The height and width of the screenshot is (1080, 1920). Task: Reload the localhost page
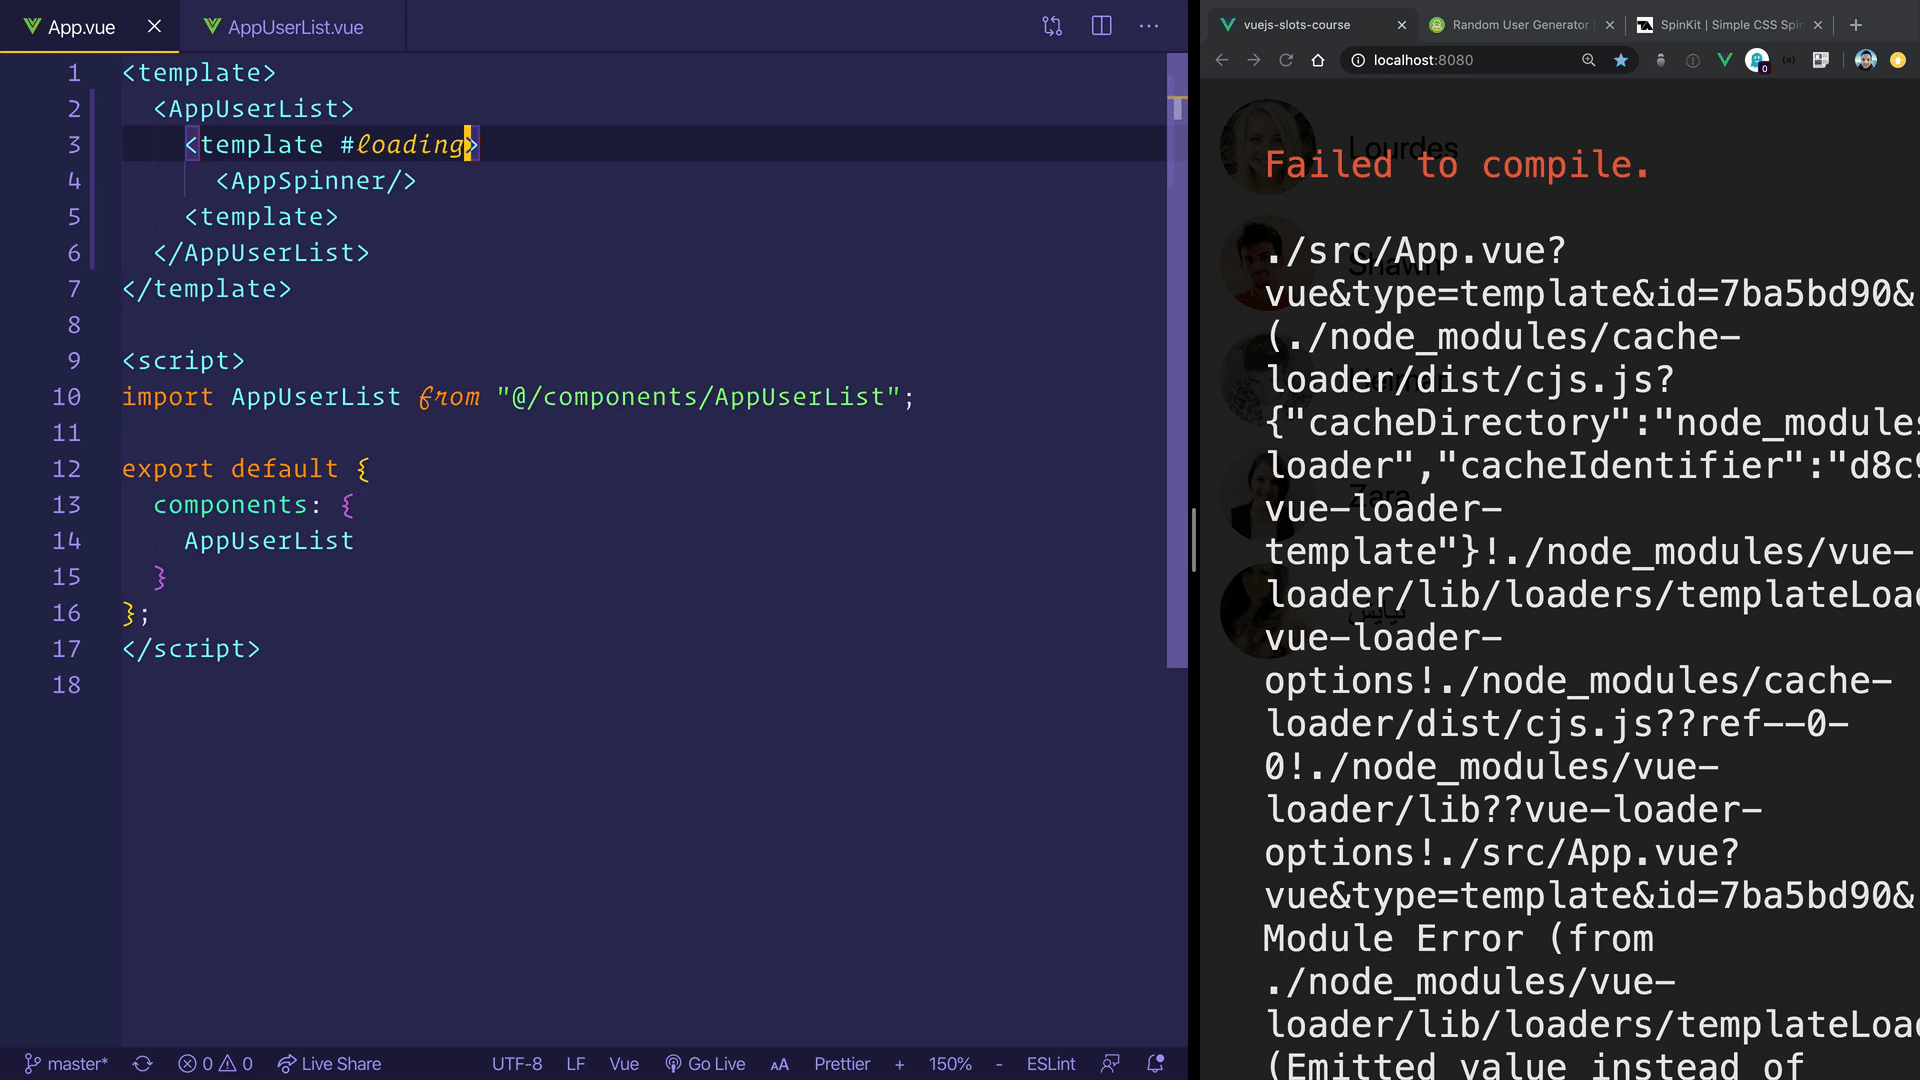click(1286, 60)
